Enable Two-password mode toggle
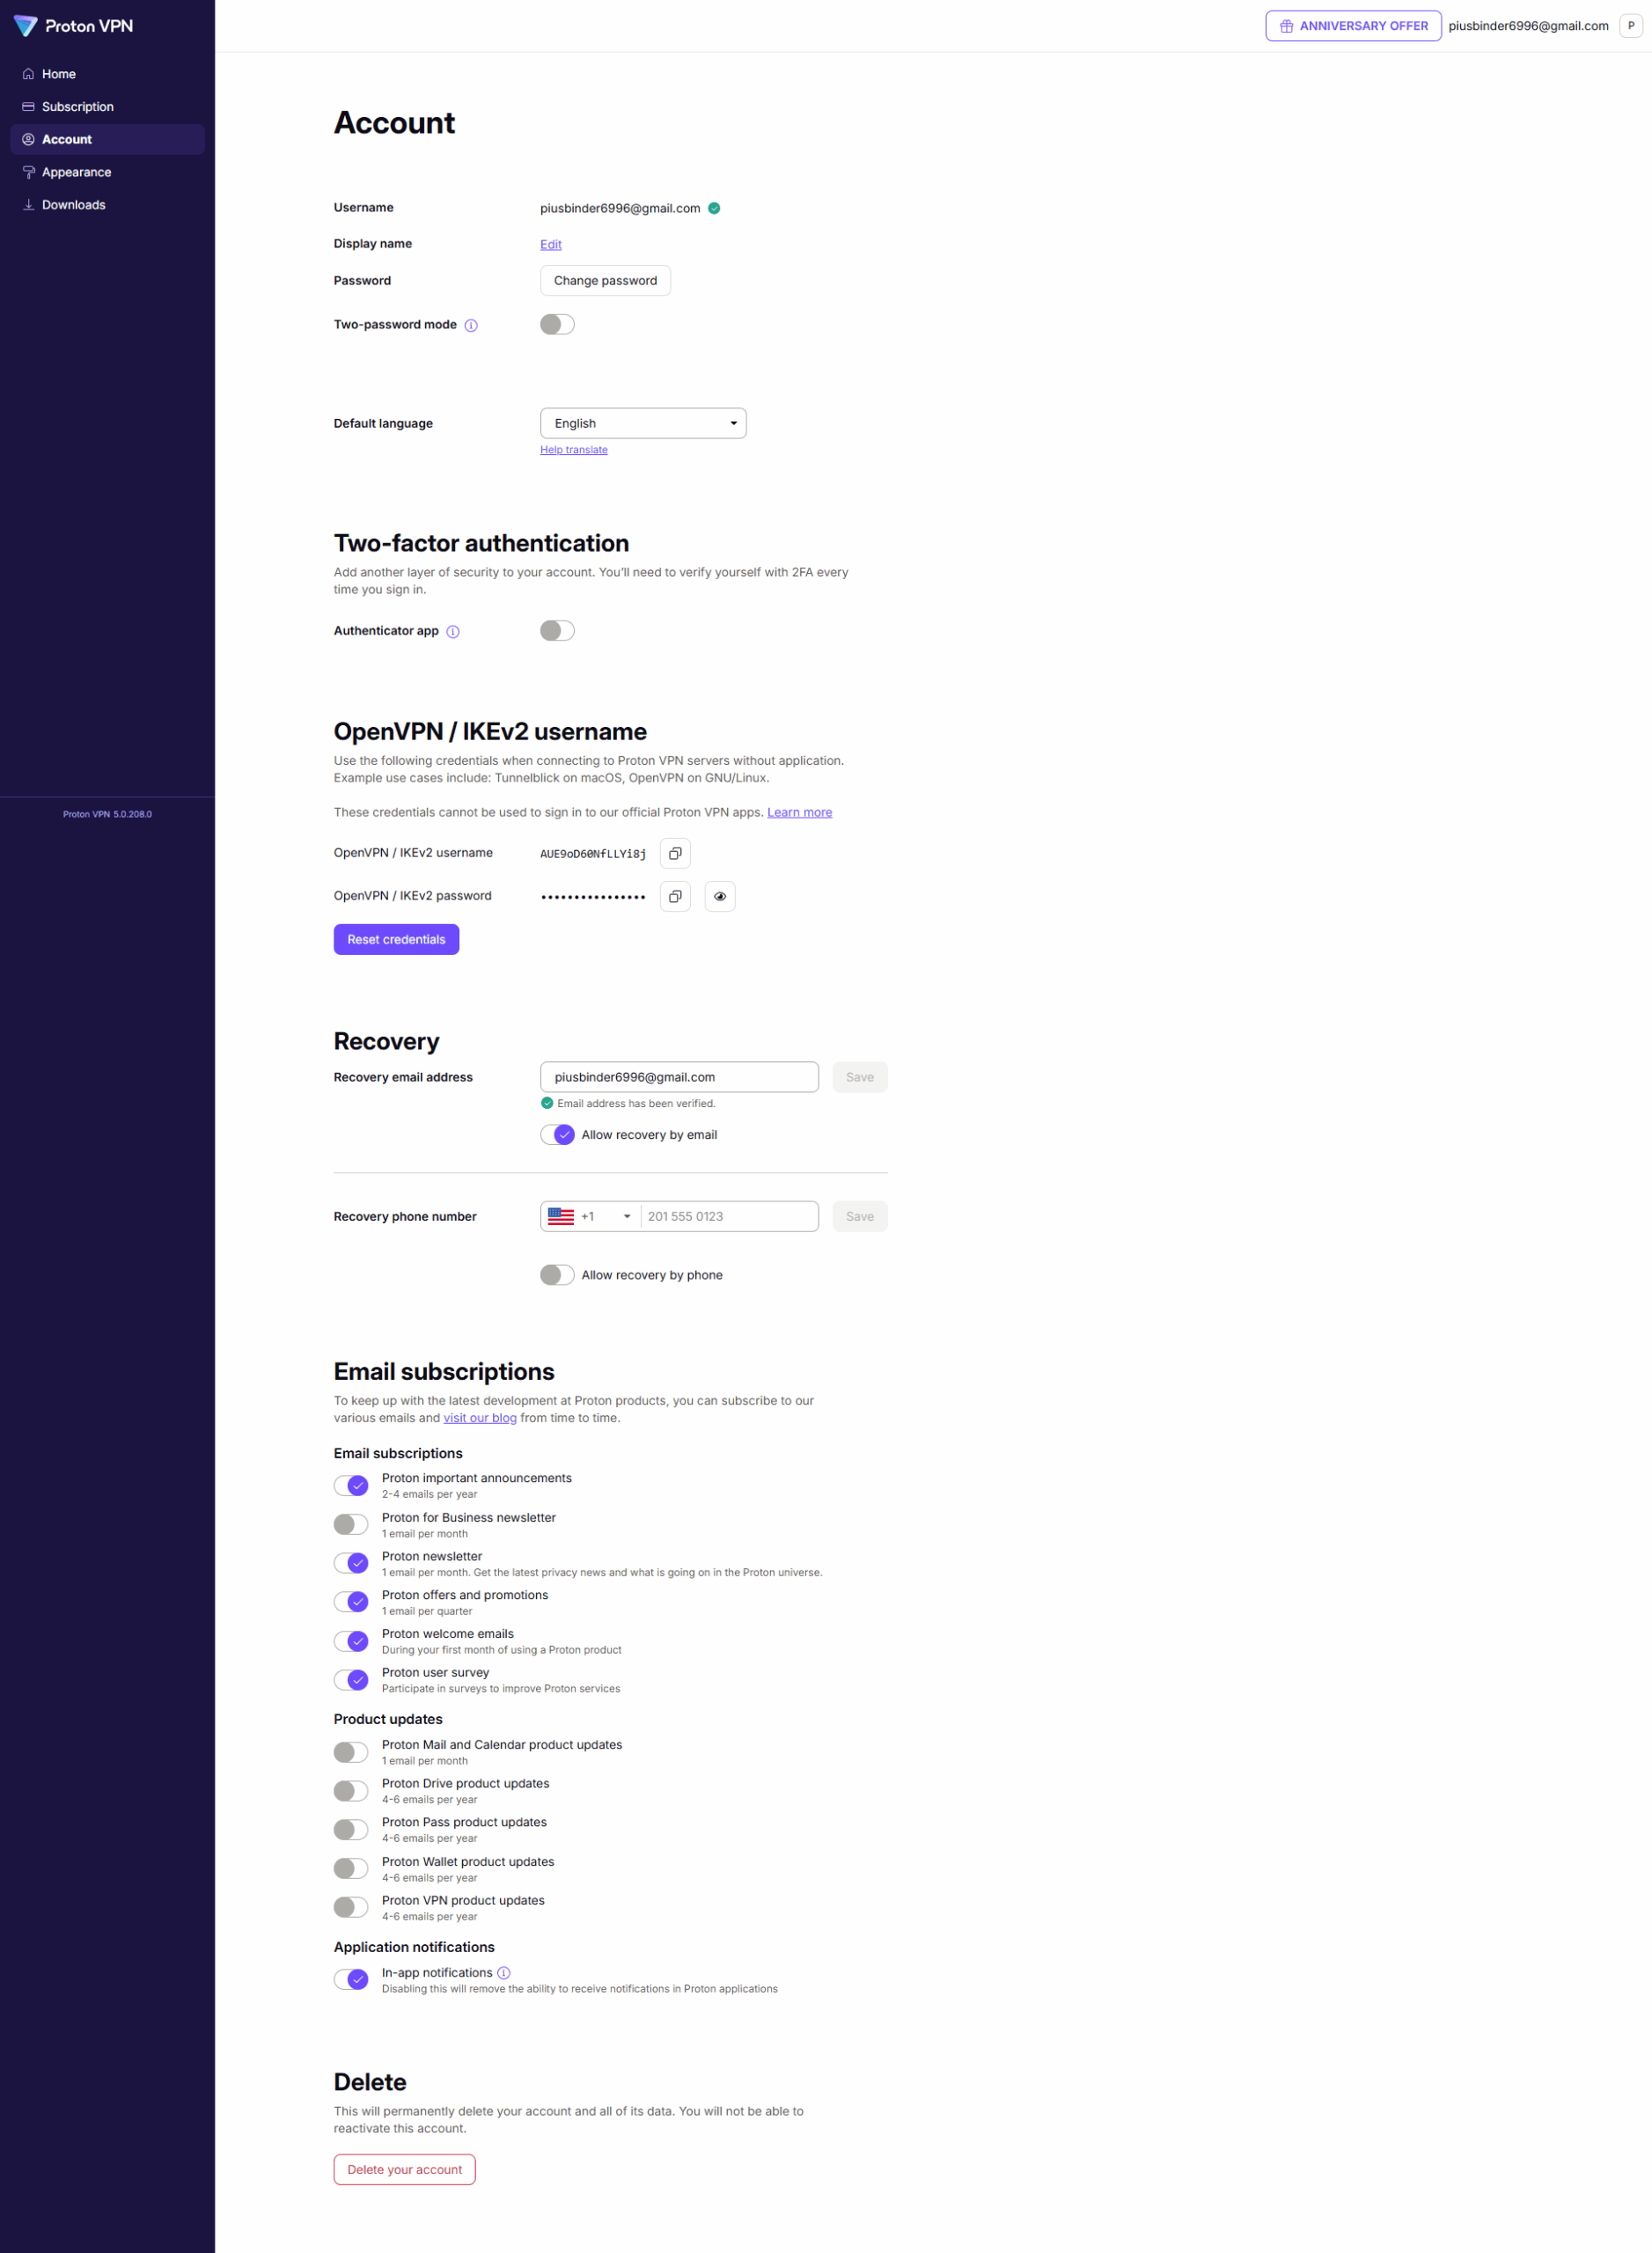 pyautogui.click(x=557, y=324)
